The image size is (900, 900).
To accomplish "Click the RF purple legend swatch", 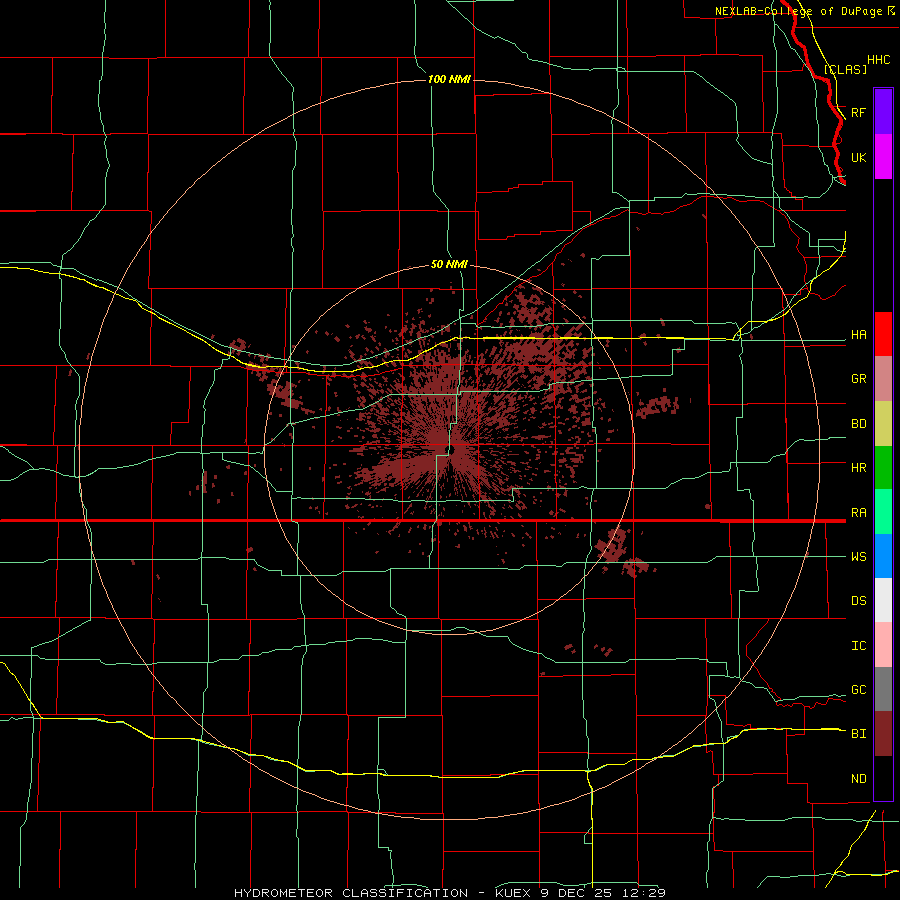I will pyautogui.click(x=883, y=112).
